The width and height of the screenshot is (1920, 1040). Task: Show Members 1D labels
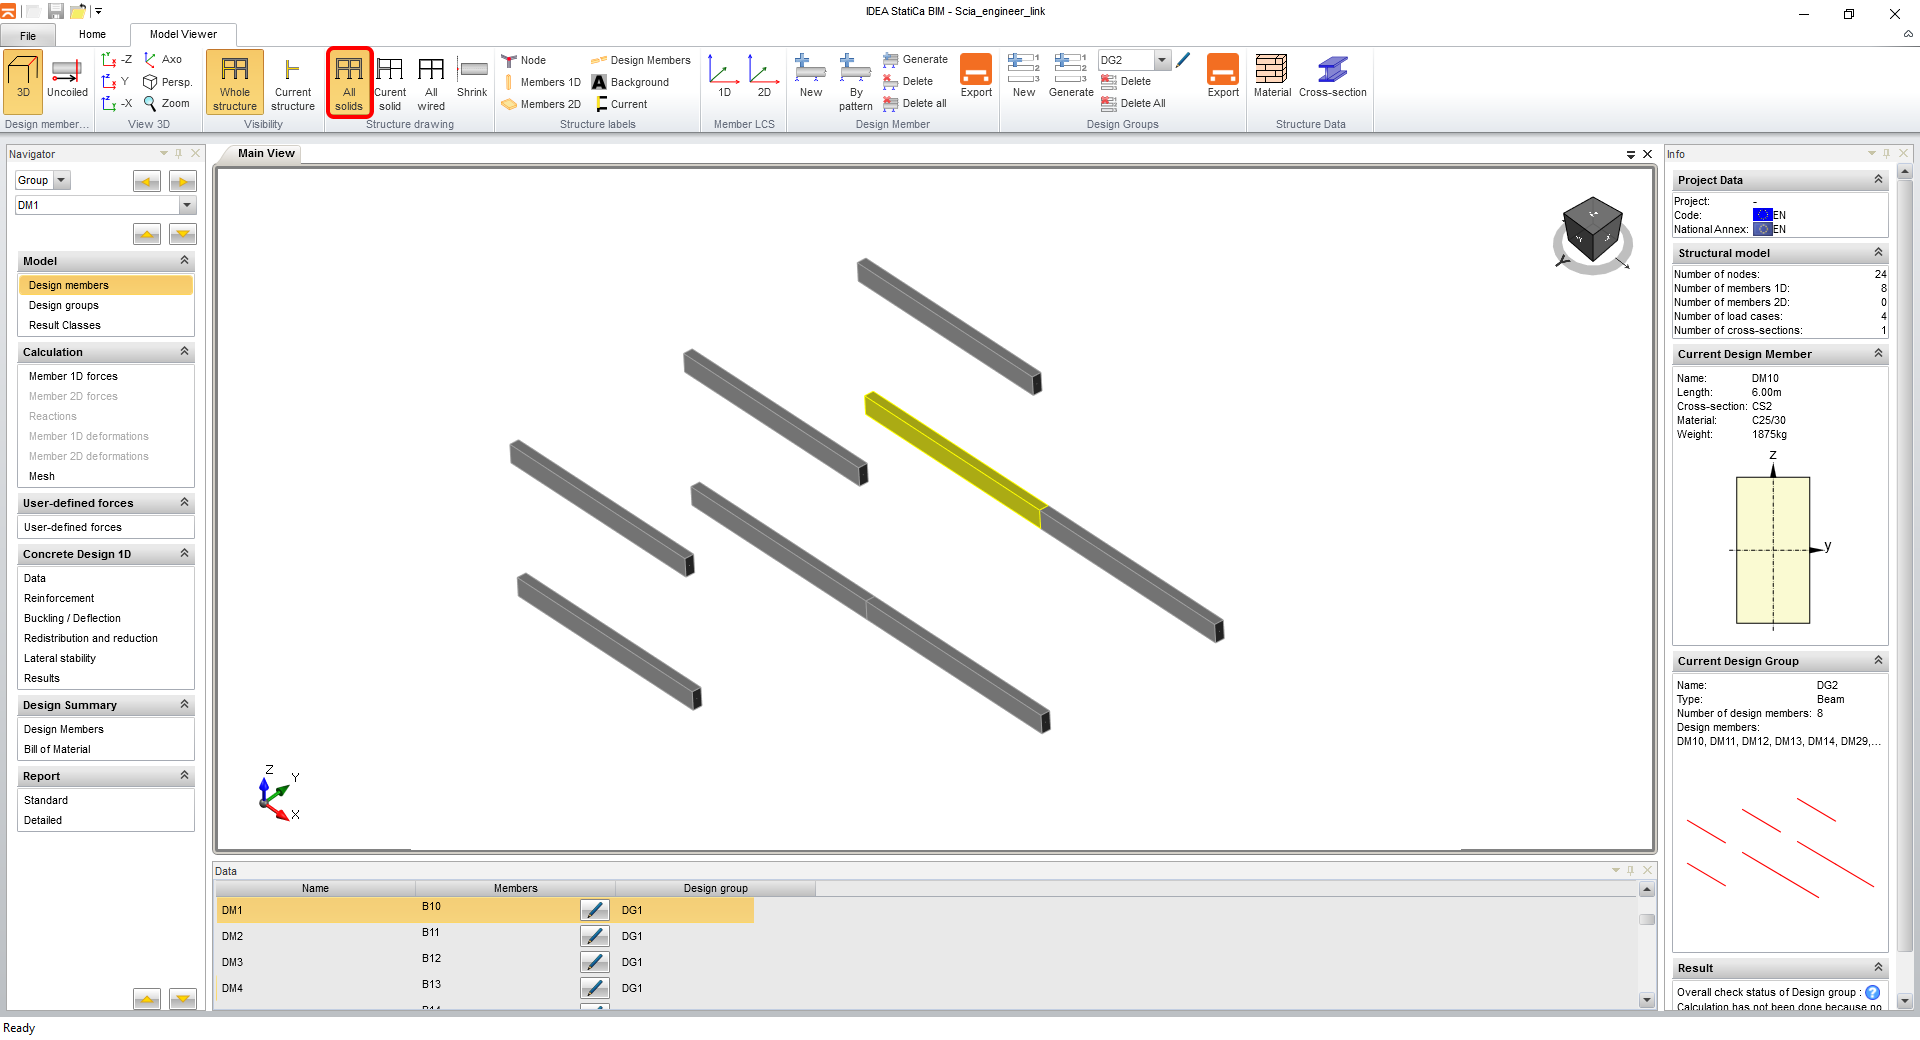541,82
